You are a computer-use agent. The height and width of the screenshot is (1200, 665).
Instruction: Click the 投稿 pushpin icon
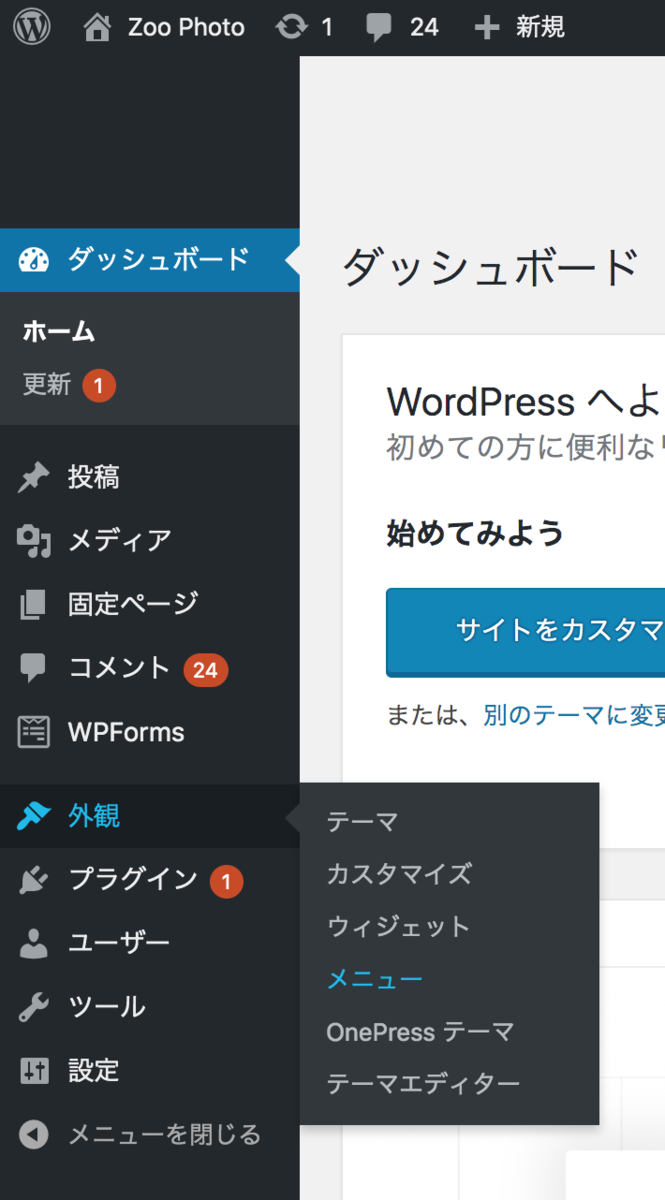pyautogui.click(x=33, y=478)
